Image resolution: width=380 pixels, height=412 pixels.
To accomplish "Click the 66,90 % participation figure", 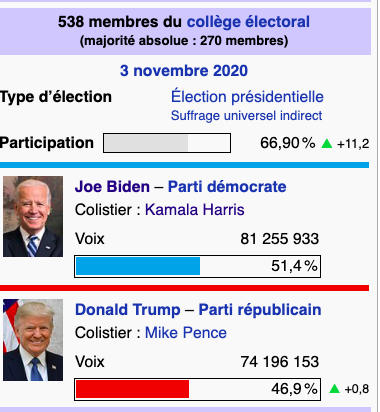I will [x=287, y=143].
